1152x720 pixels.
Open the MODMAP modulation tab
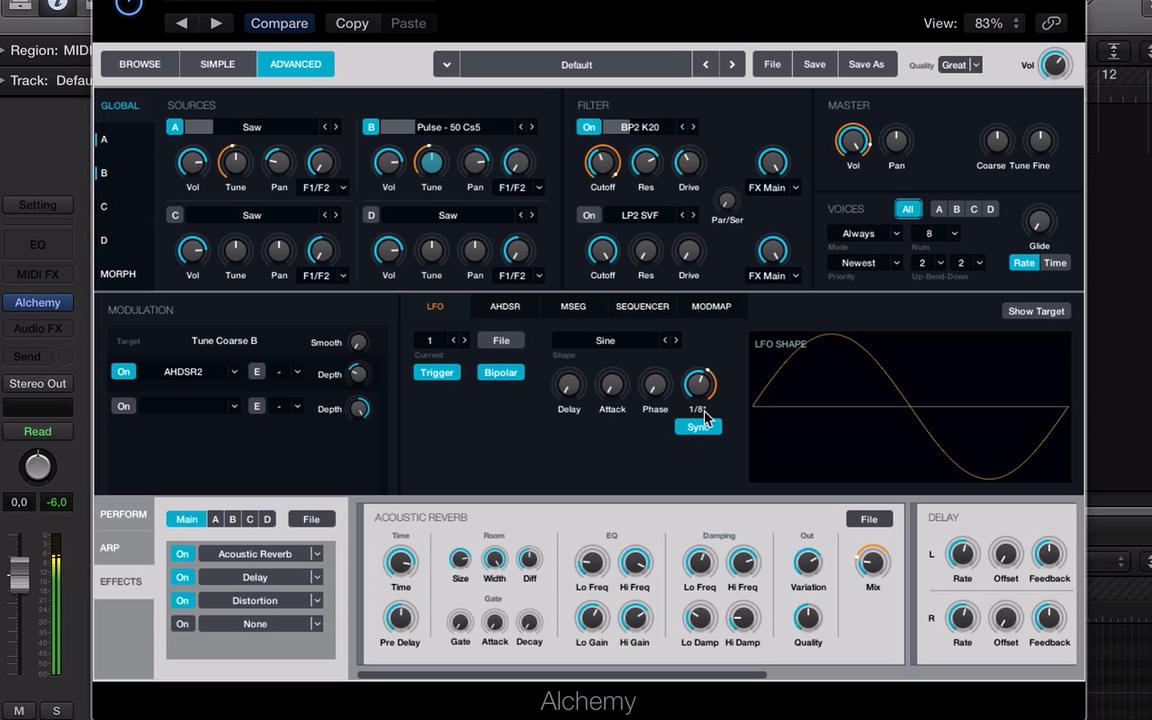pos(711,306)
